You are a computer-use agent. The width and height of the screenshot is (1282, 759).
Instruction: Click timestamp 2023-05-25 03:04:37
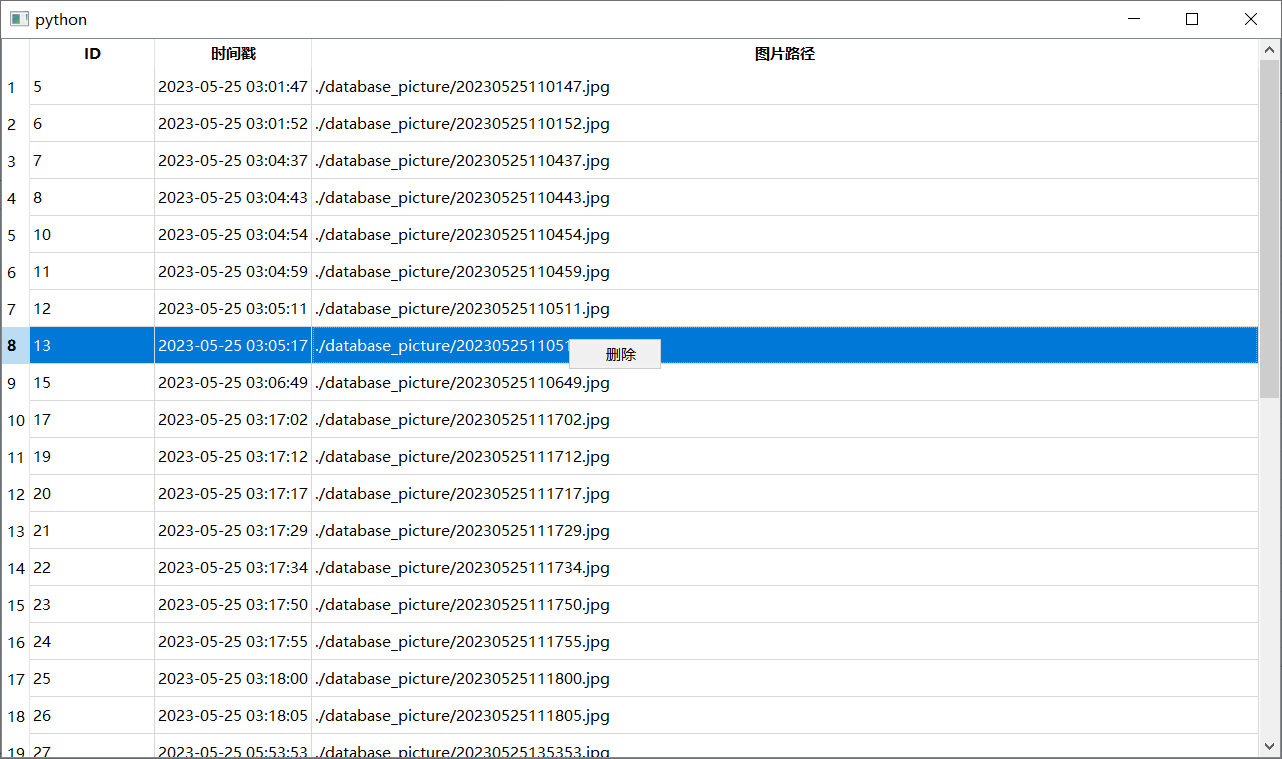[x=233, y=161]
